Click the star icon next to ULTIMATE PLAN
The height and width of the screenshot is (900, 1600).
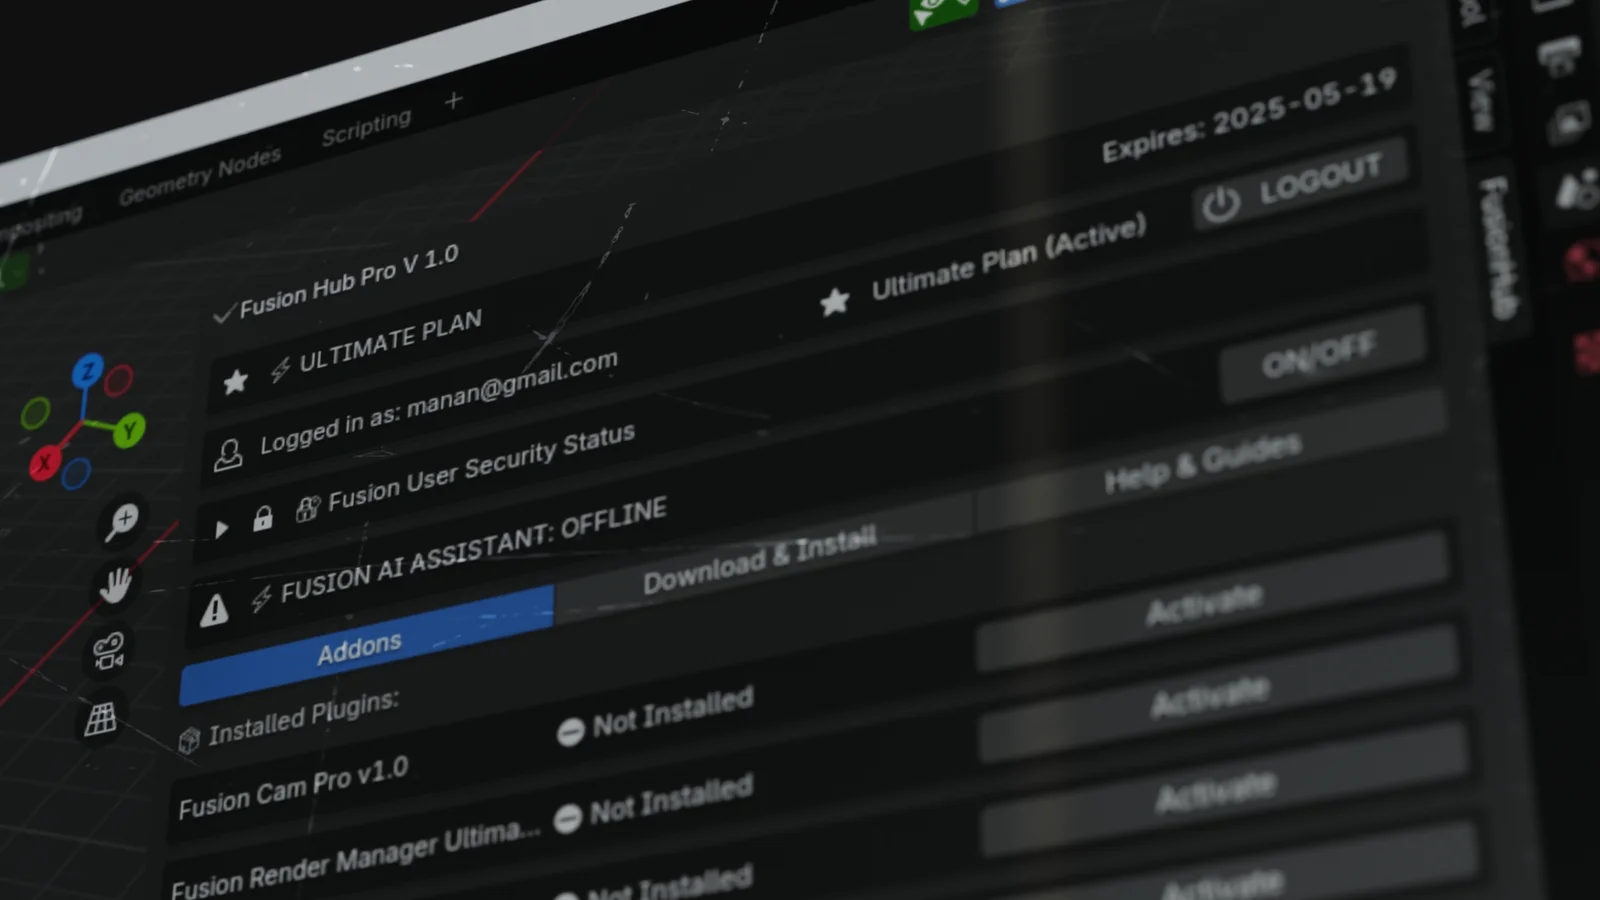tap(235, 381)
